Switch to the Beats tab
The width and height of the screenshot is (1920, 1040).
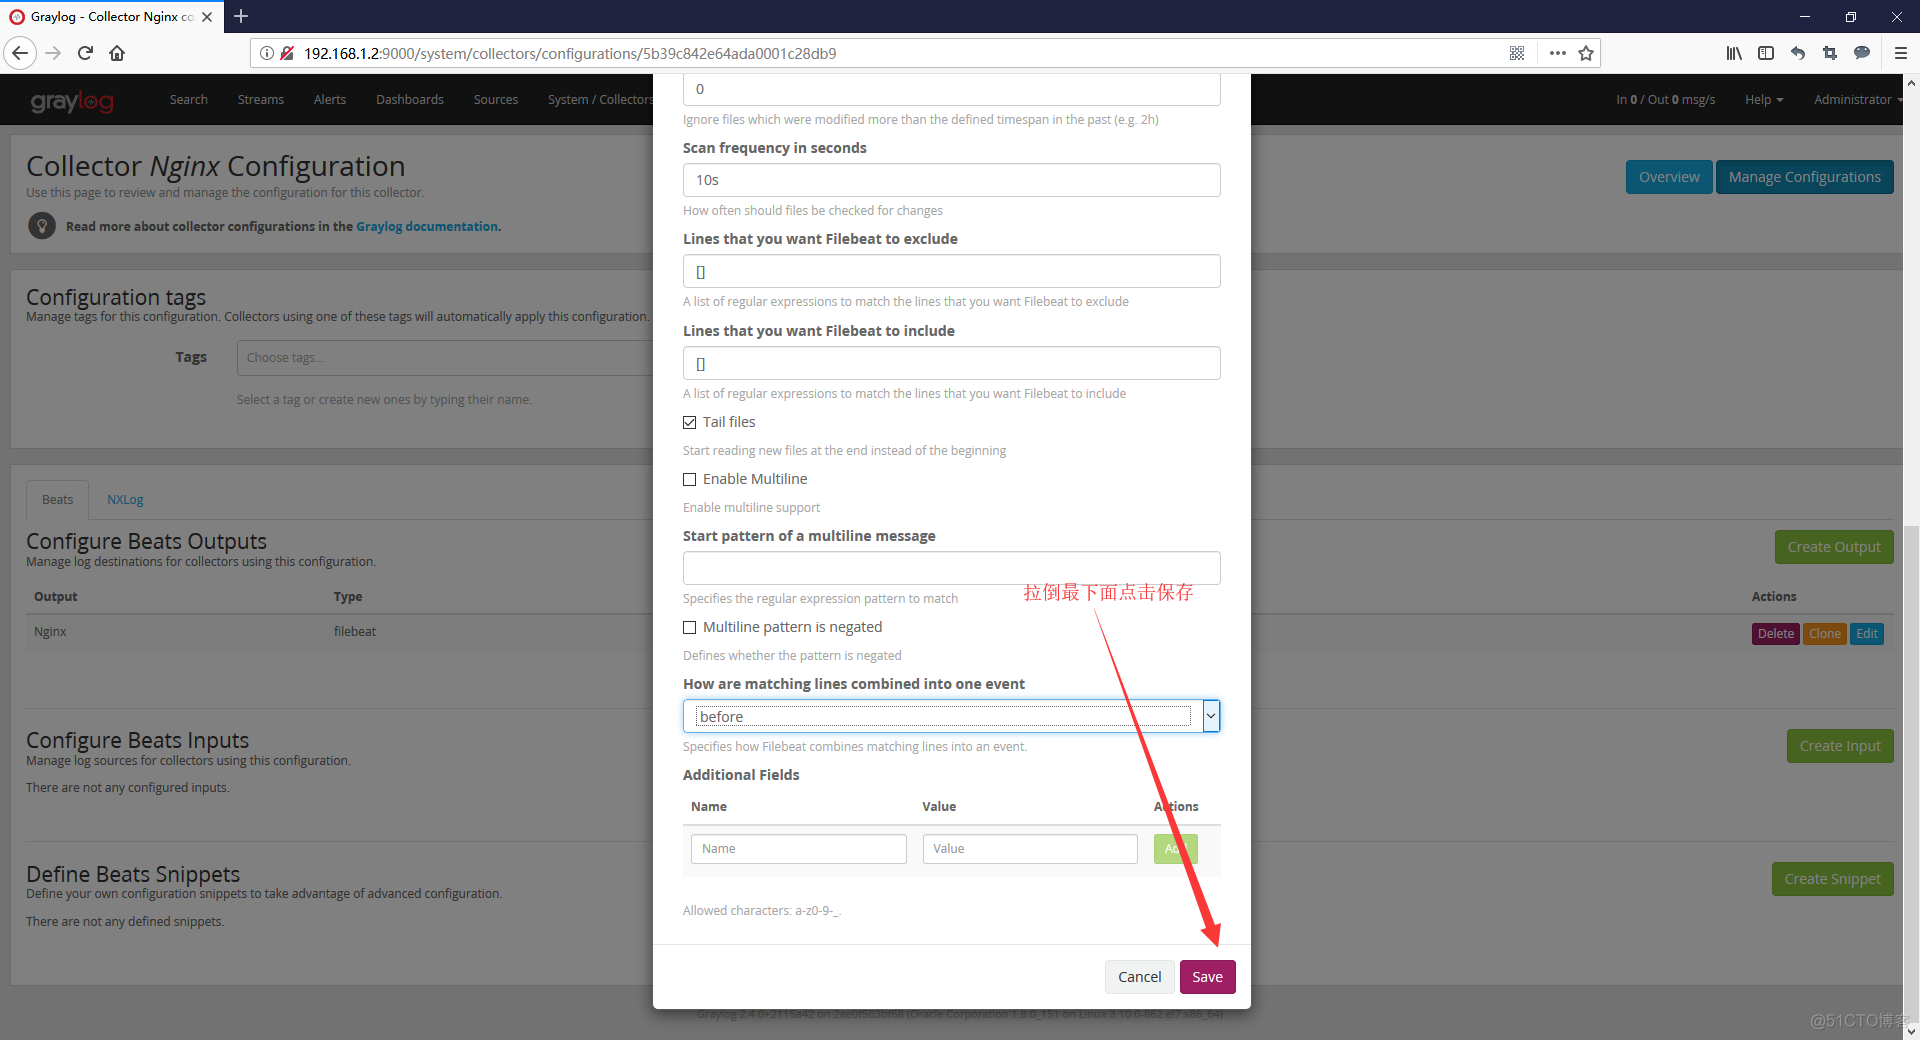coord(57,499)
